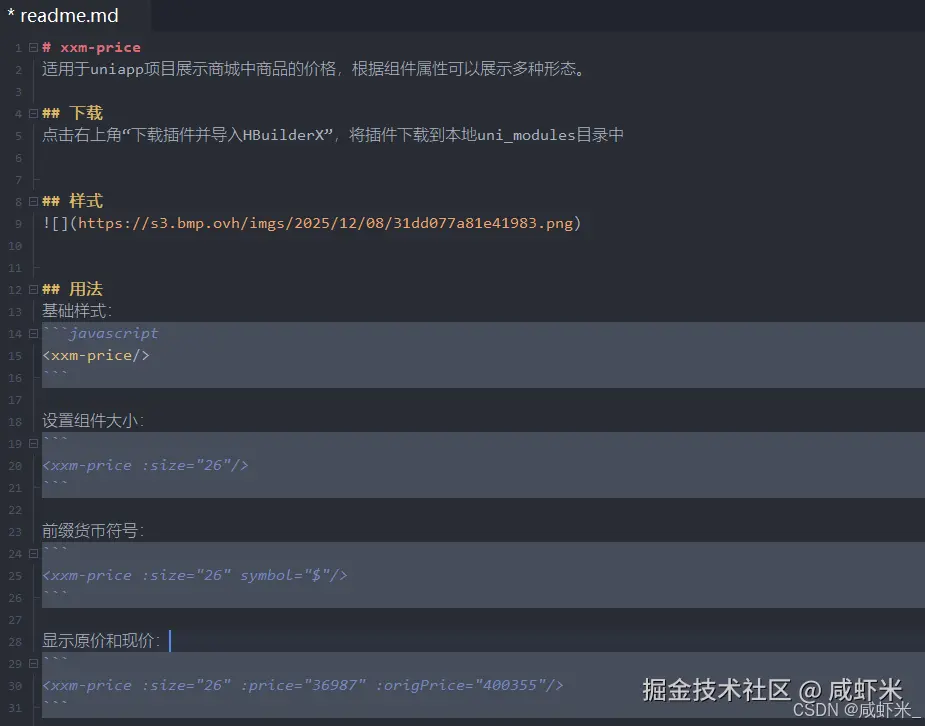Click the :size="26" attribute on line 20
Viewport: 925px width, 726px height.
(x=185, y=465)
